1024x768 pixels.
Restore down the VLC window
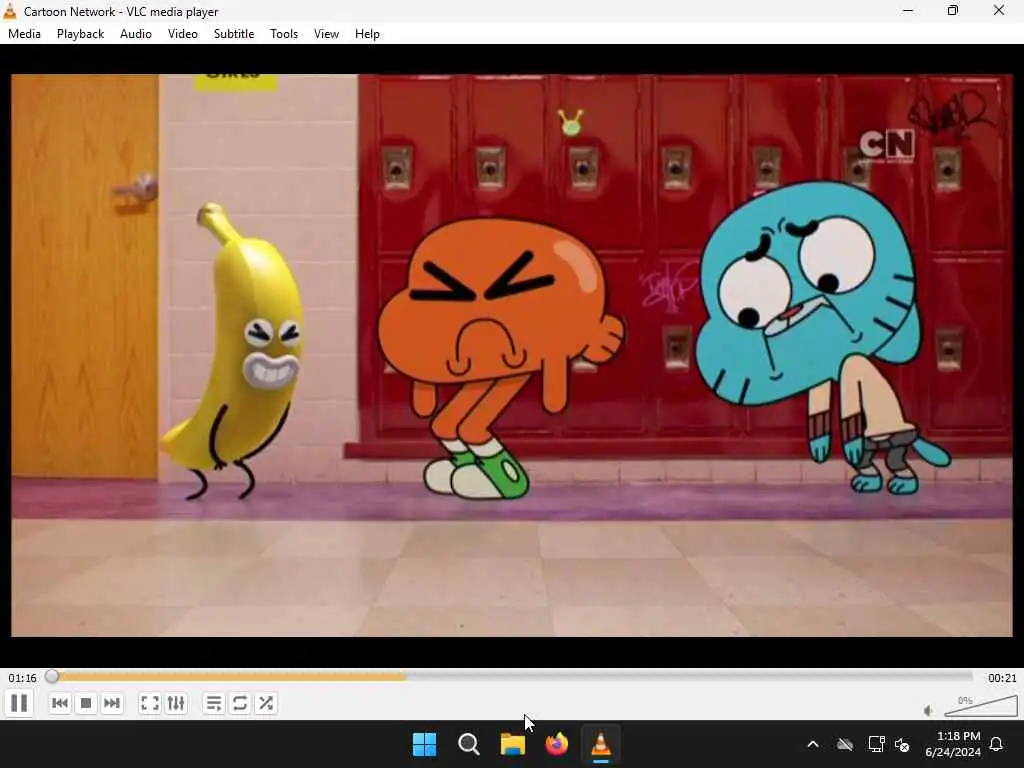coord(953,11)
